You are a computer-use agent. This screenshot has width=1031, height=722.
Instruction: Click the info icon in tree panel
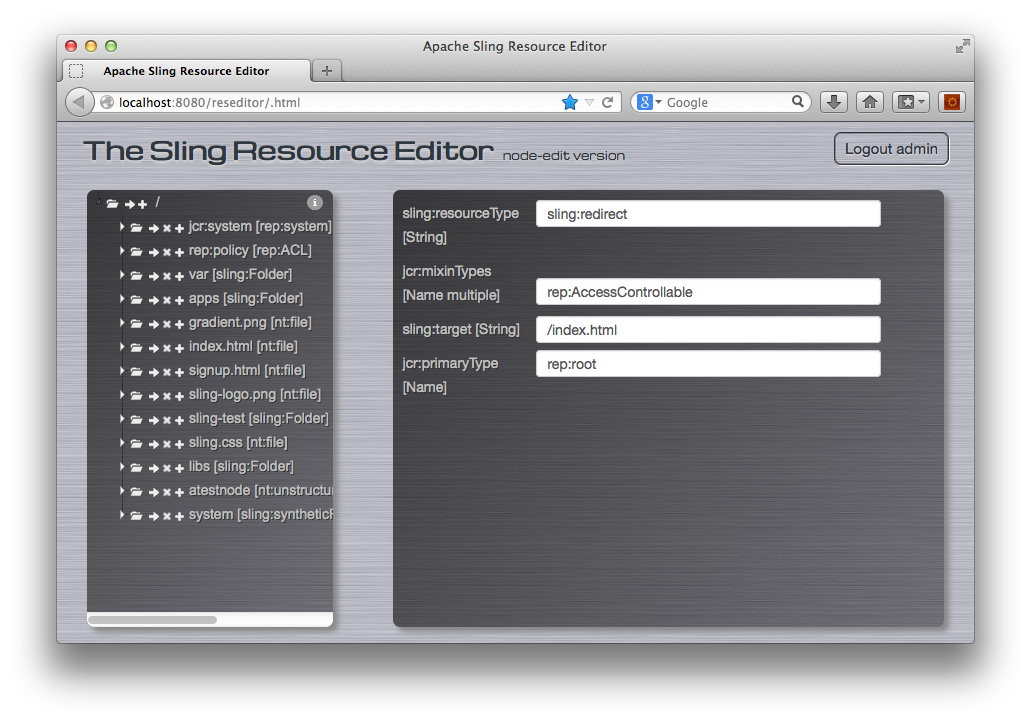coord(314,202)
